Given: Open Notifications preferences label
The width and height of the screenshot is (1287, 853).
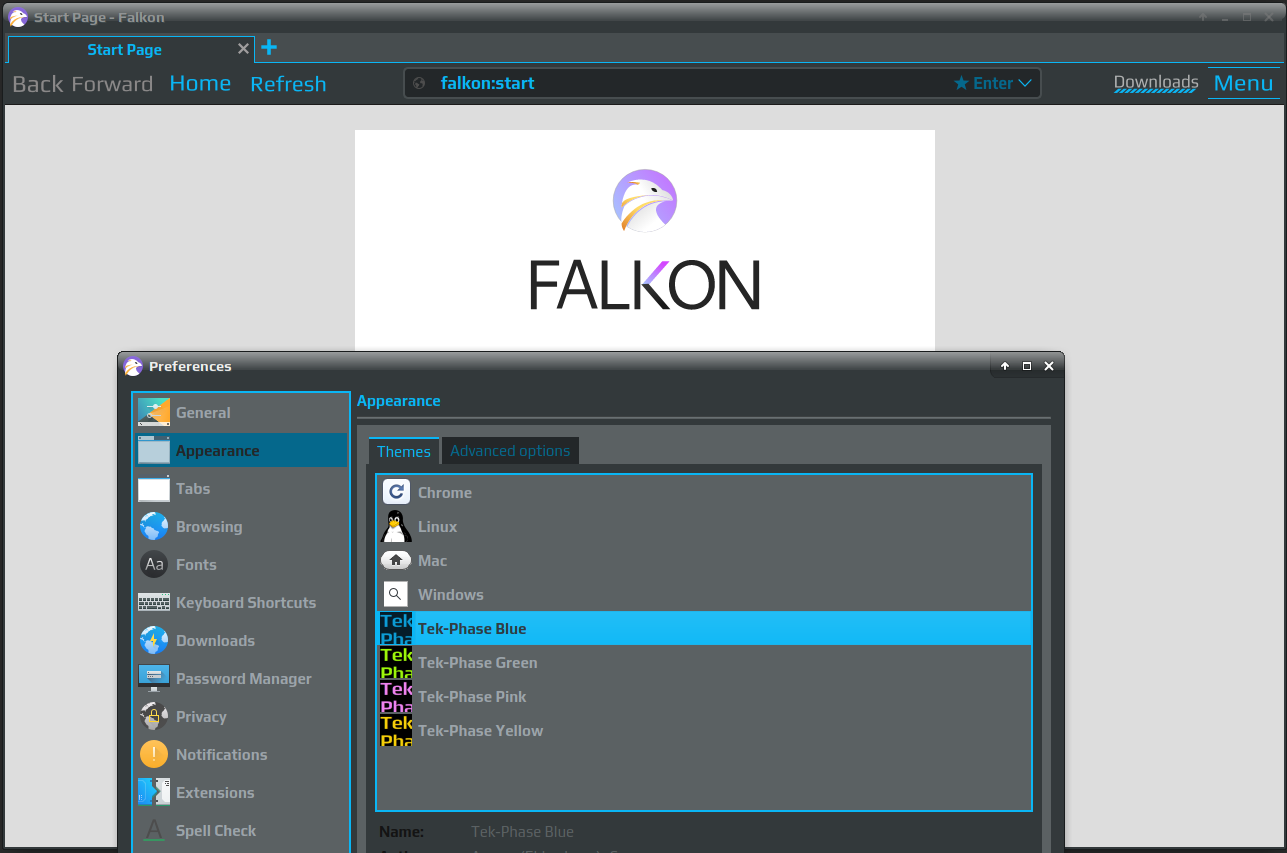Looking at the screenshot, I should click(x=222, y=754).
